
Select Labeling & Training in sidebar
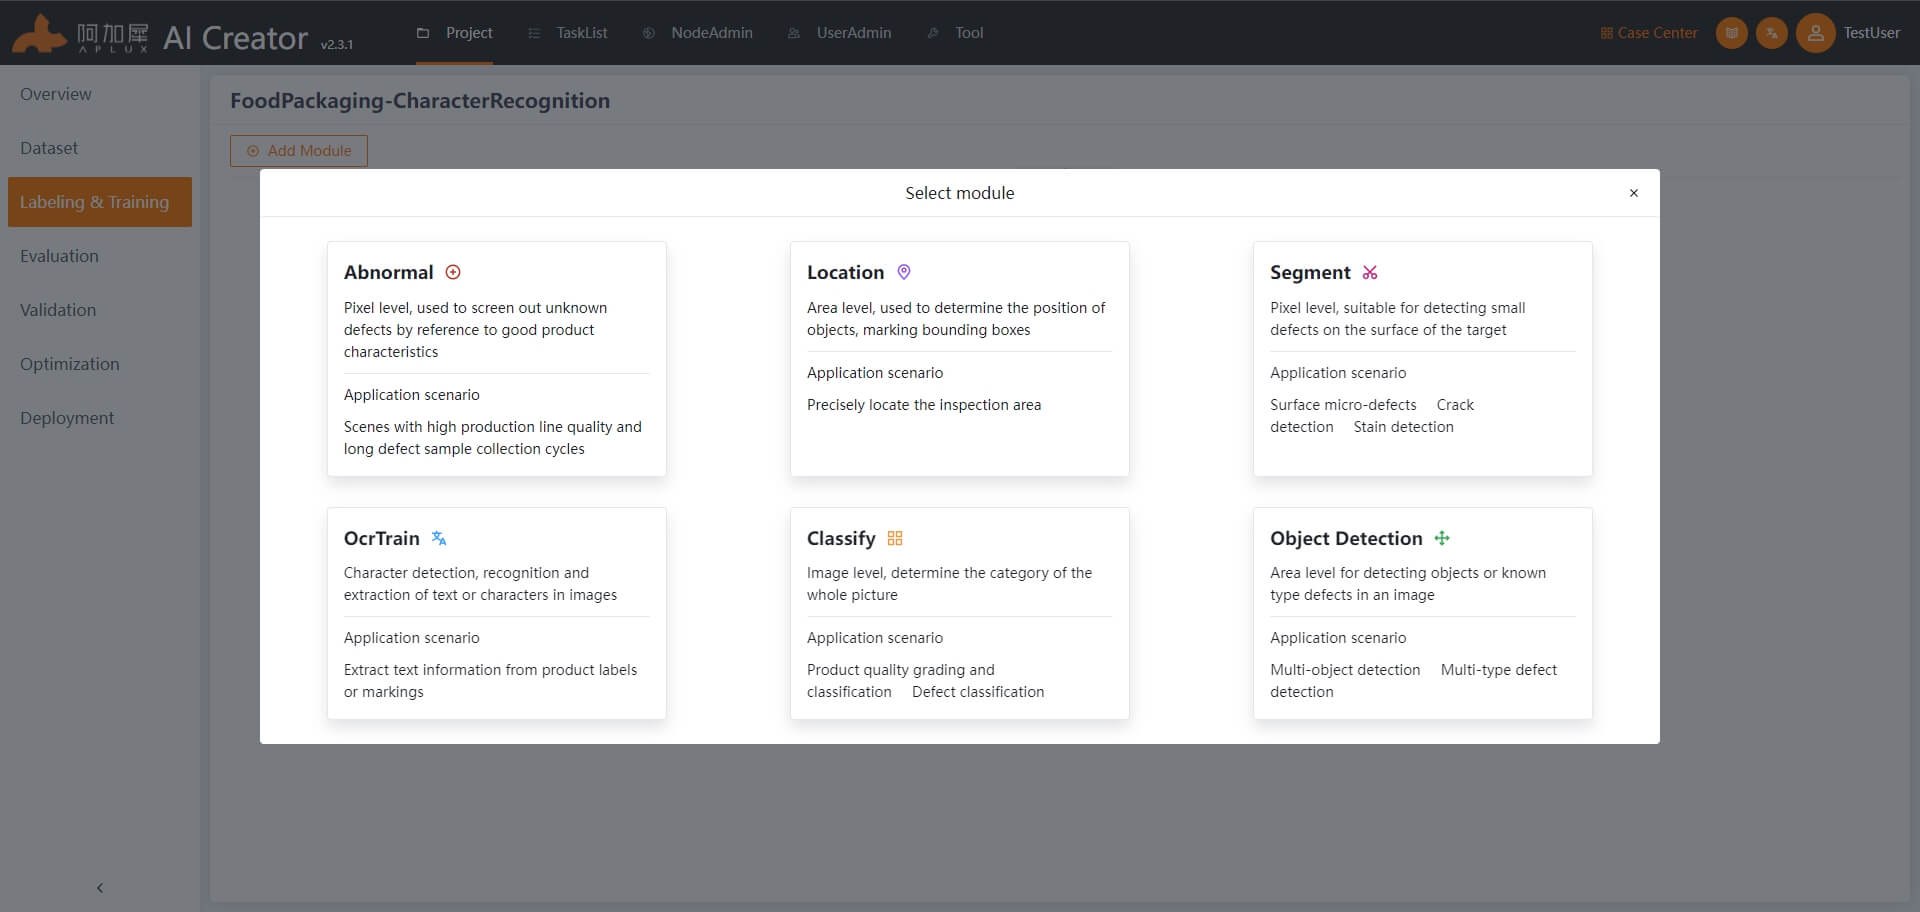pos(100,202)
